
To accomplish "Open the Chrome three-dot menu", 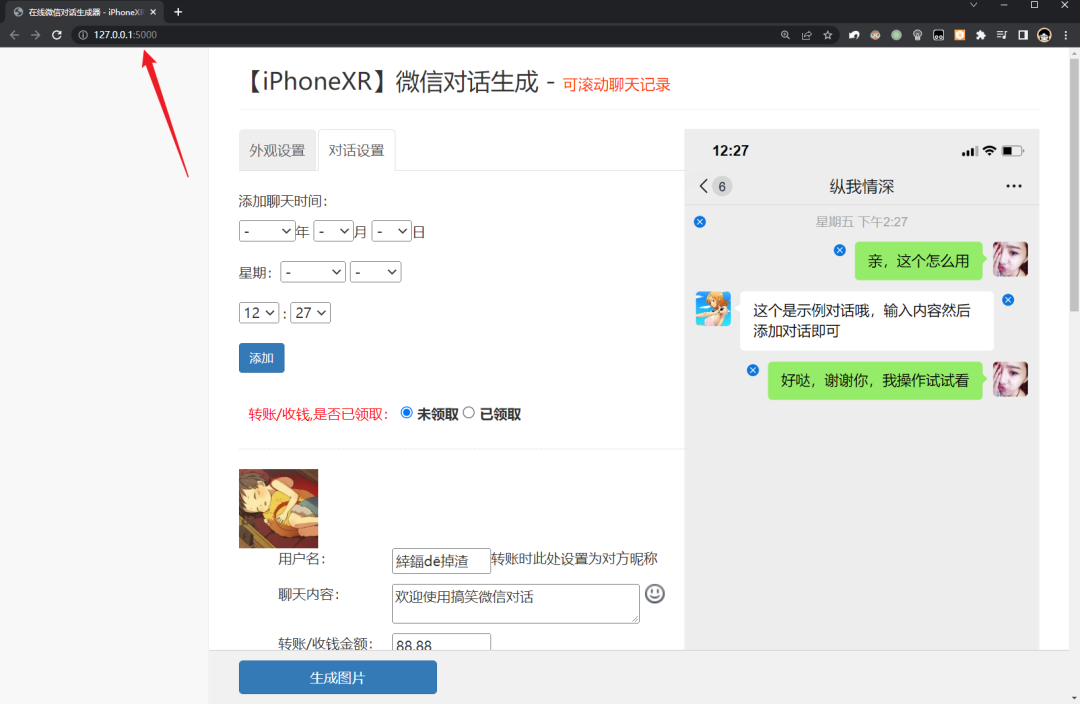I will coord(1066,34).
